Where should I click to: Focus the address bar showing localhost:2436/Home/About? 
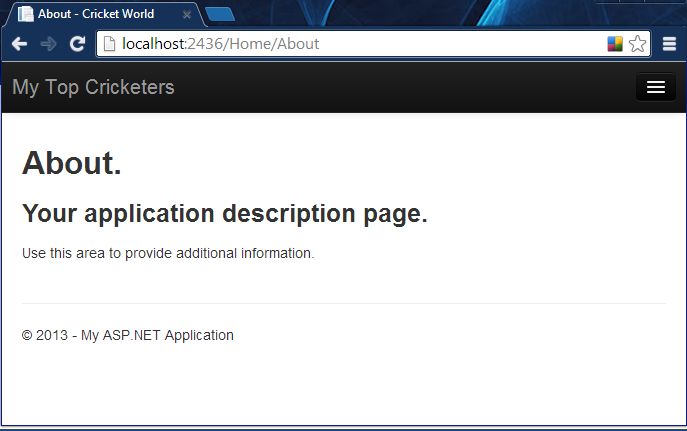click(373, 44)
